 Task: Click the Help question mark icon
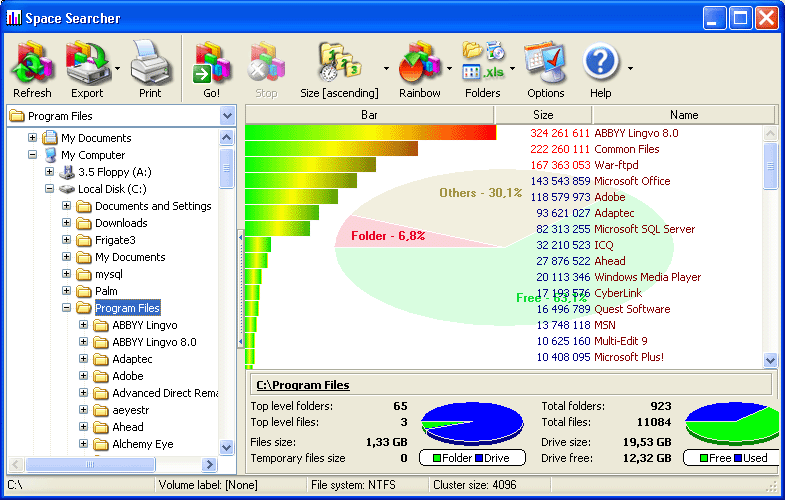click(x=600, y=62)
